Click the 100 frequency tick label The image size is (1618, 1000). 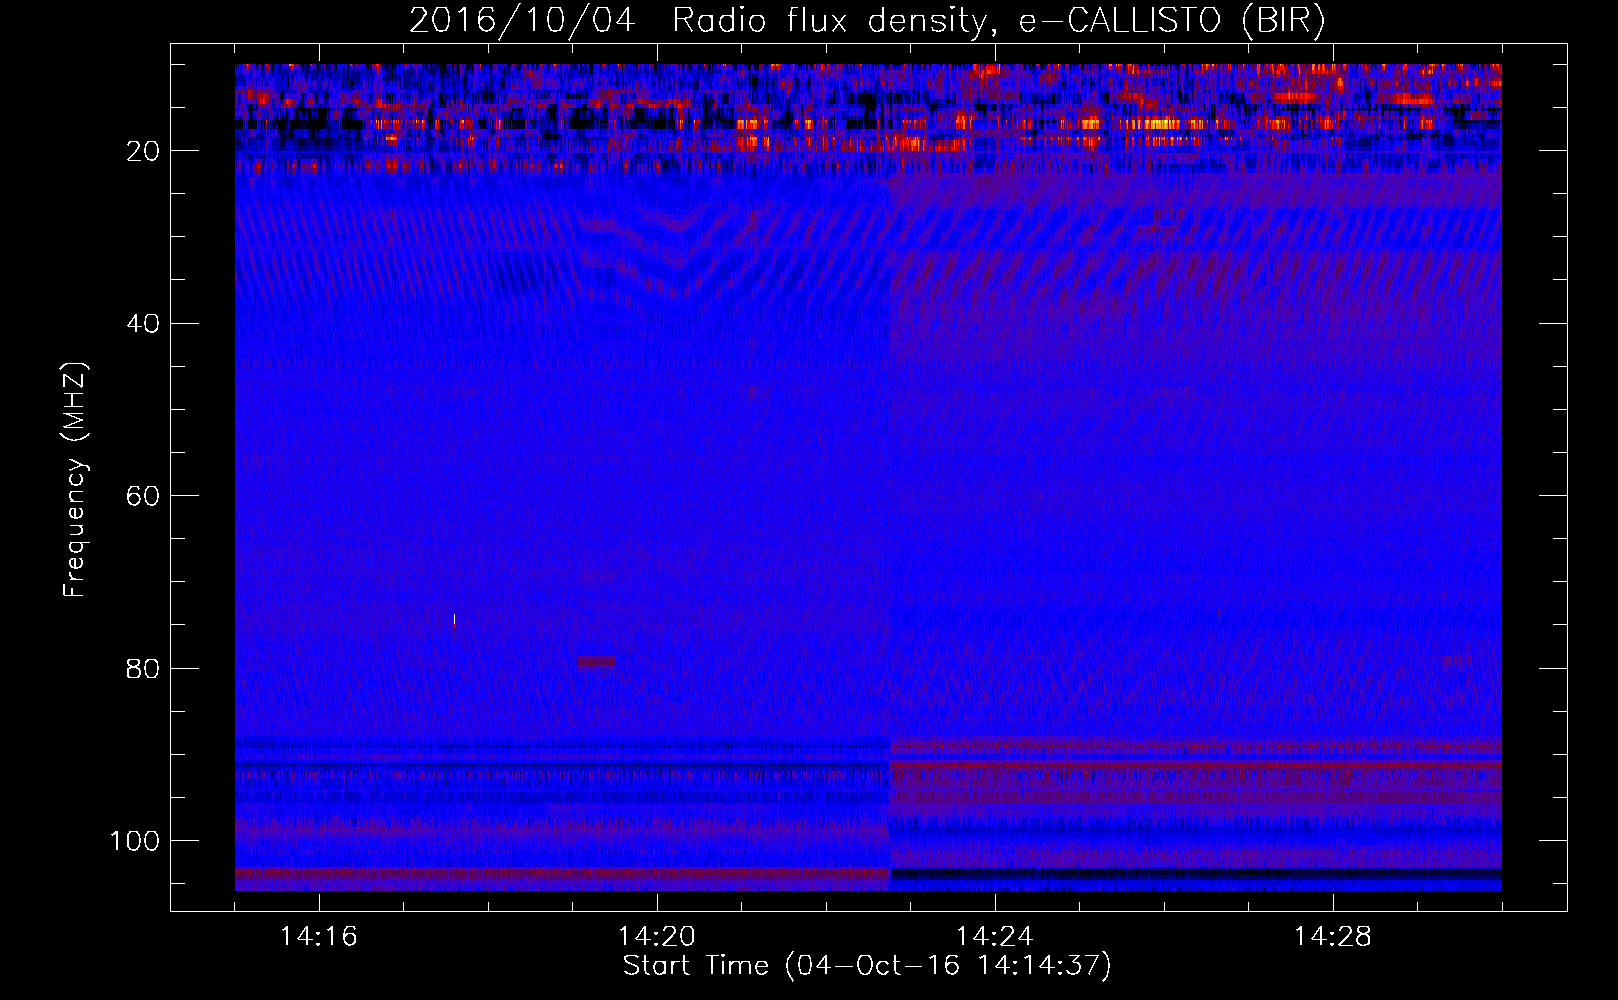135,841
